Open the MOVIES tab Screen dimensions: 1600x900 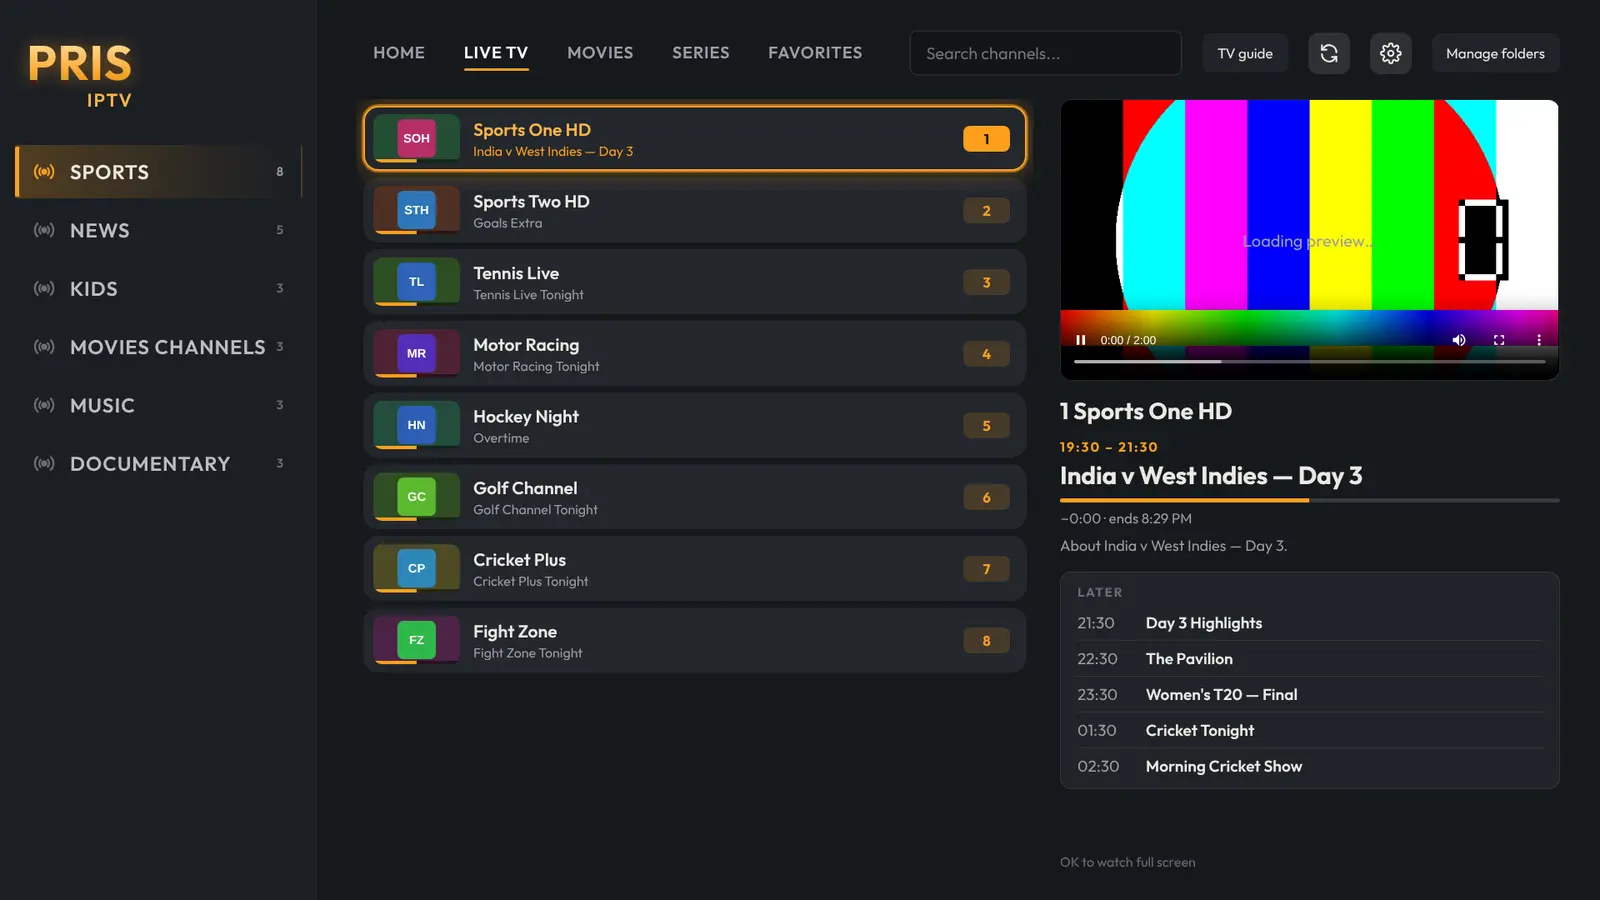[x=600, y=53]
